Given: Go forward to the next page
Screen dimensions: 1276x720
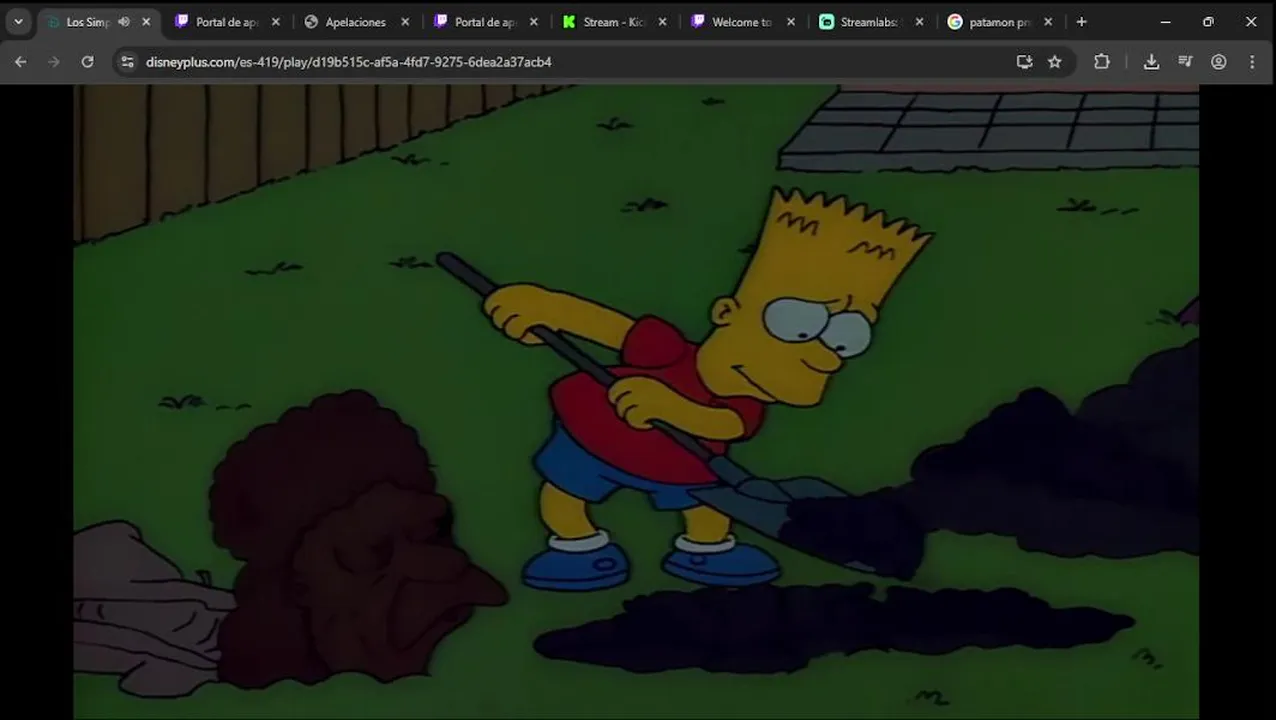Looking at the screenshot, I should pos(54,62).
